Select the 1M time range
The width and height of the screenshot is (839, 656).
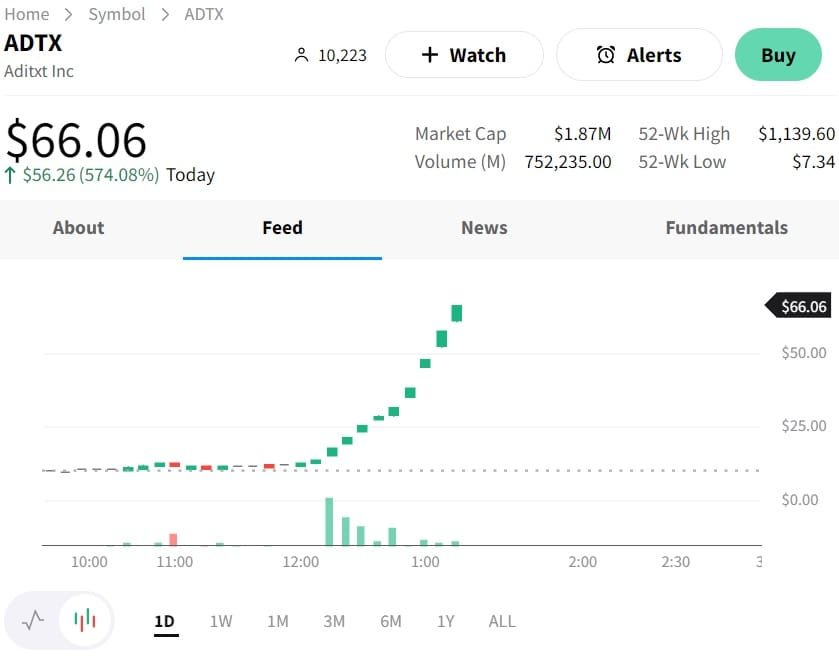(277, 621)
